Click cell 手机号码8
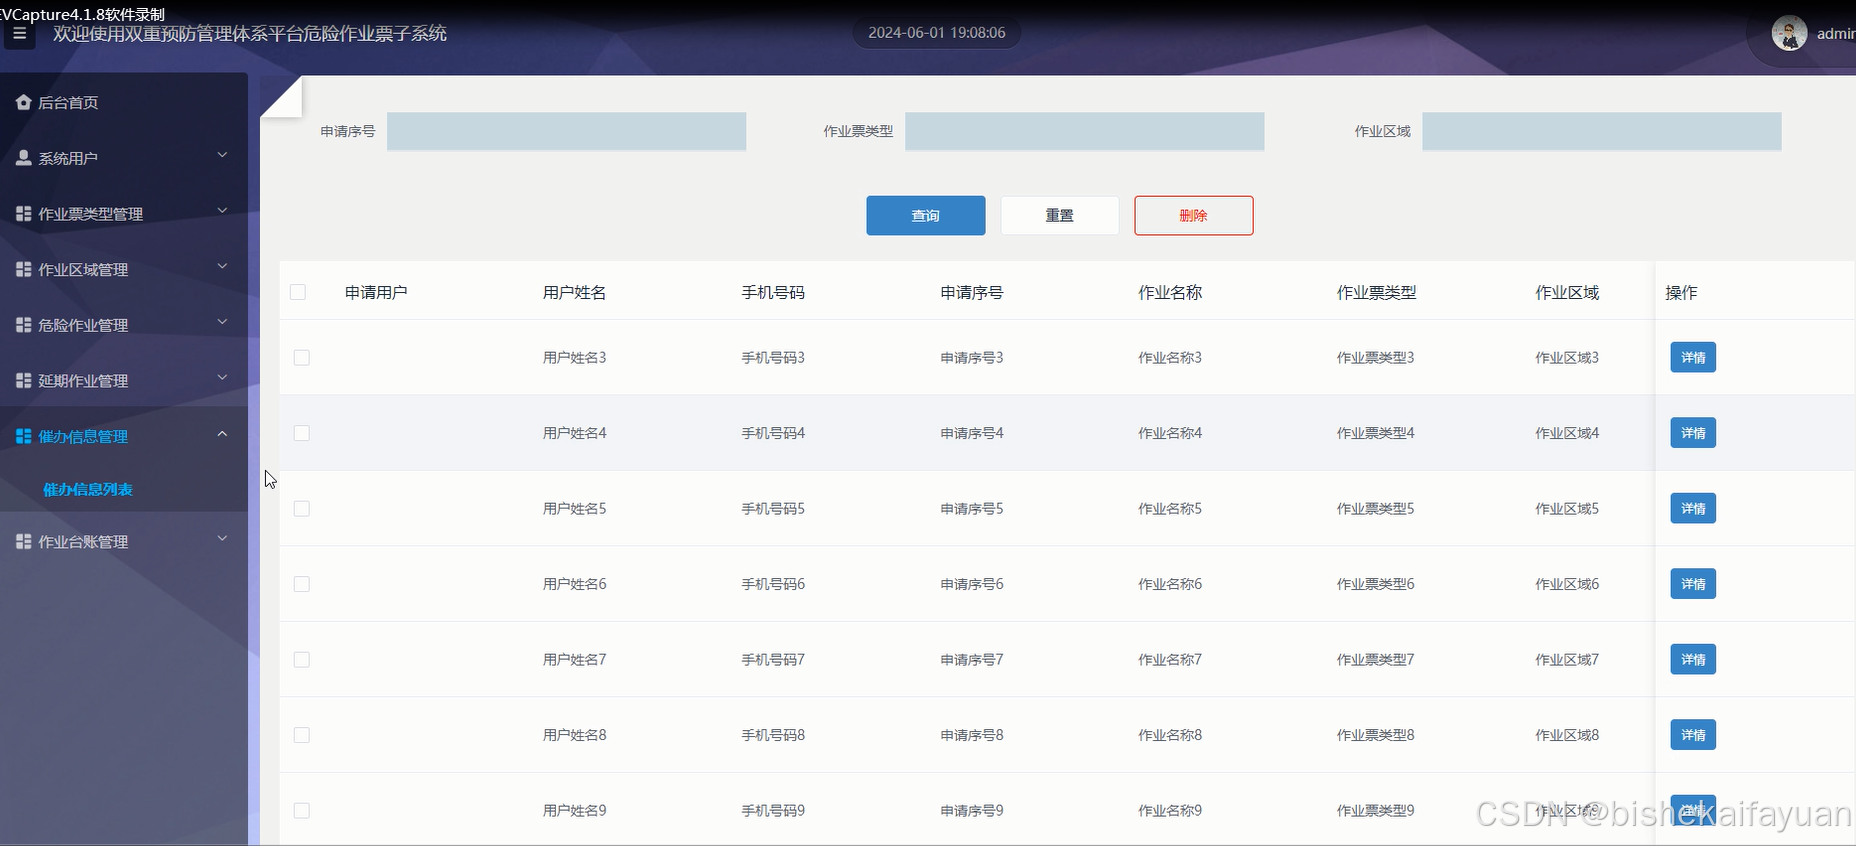Viewport: 1856px width, 846px height. 773,735
